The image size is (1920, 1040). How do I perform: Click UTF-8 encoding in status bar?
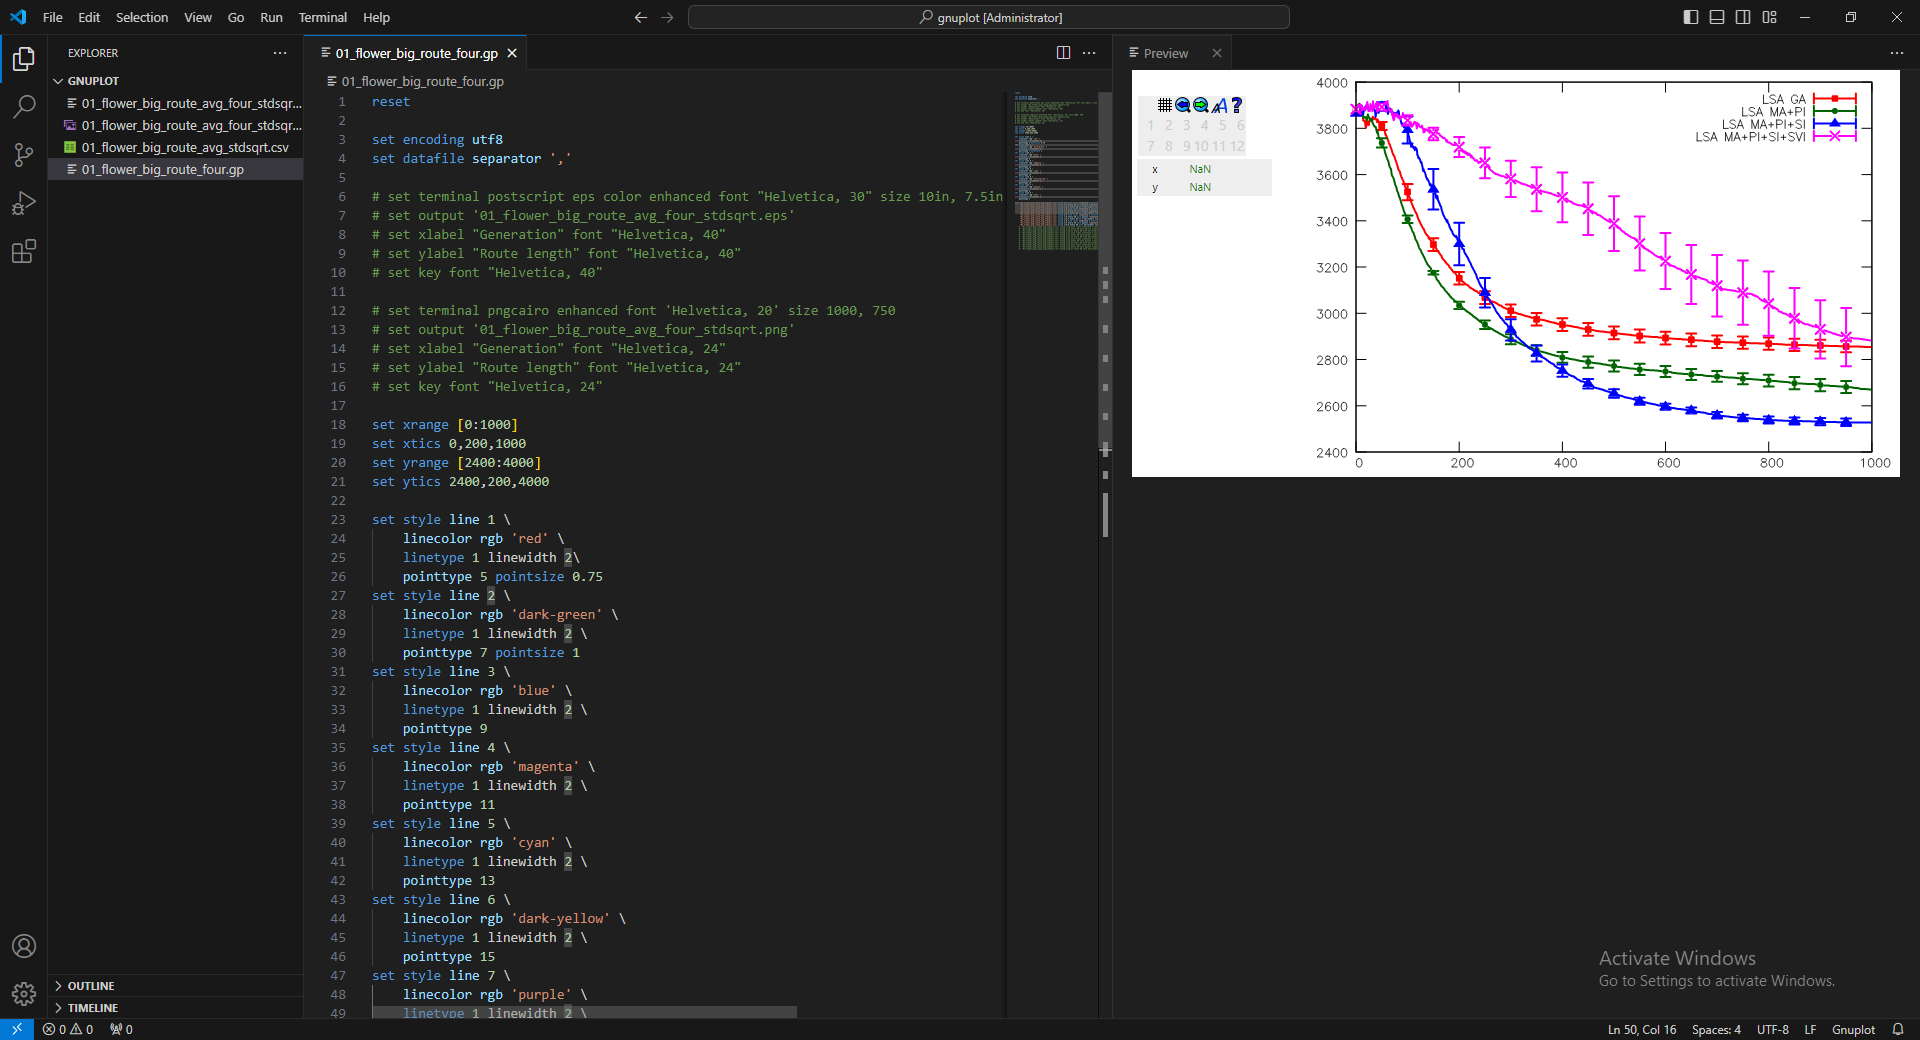1773,1029
